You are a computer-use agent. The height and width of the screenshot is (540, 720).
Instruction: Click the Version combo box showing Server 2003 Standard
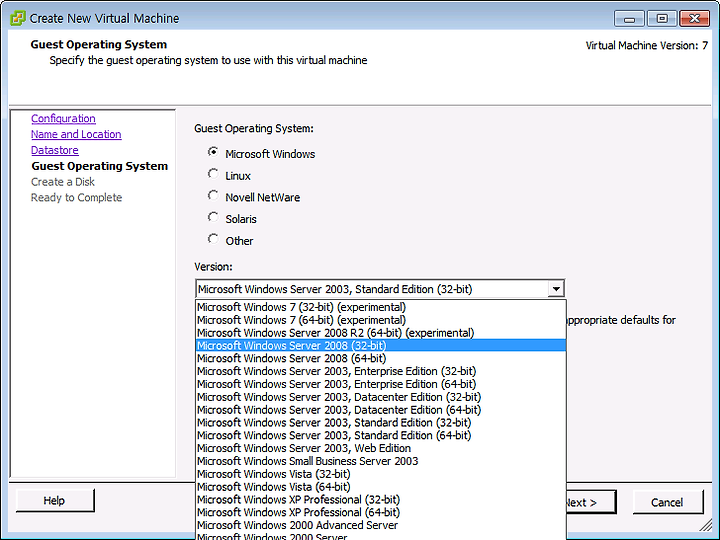tap(380, 289)
